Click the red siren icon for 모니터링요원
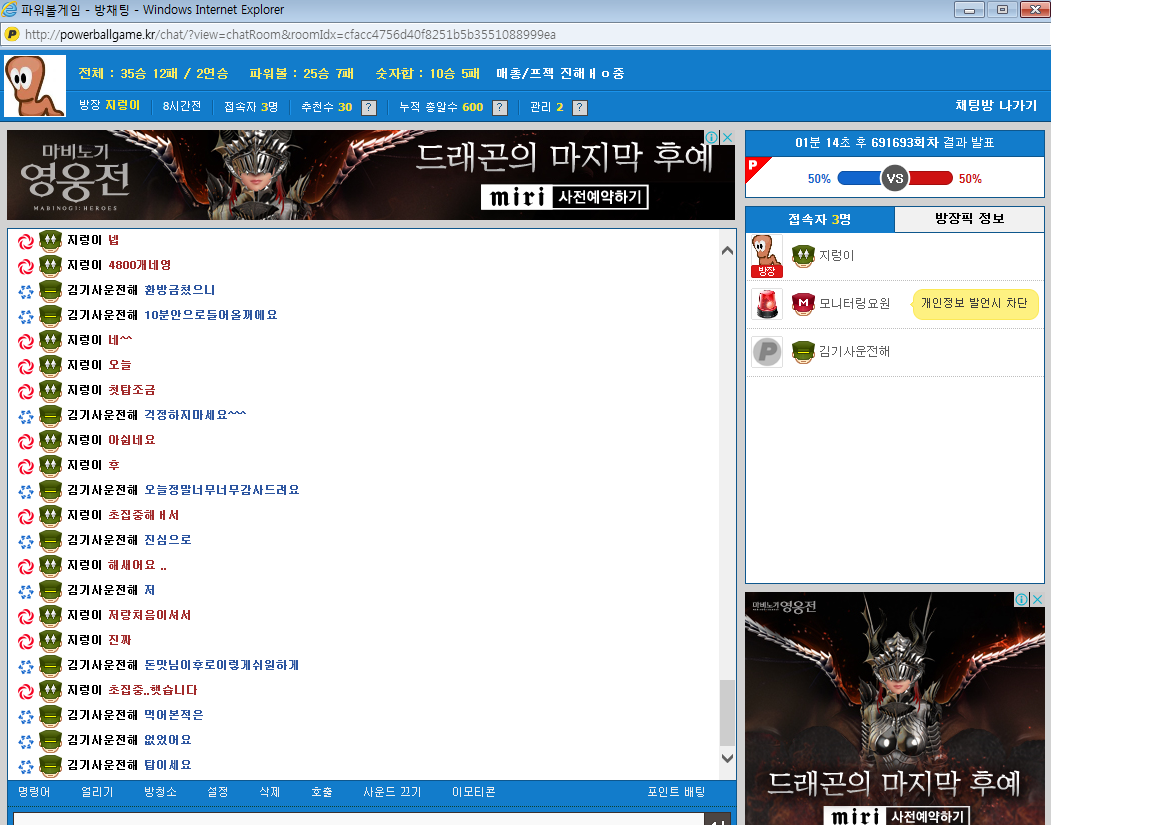This screenshot has height=825, width=1152. pyautogui.click(x=767, y=304)
